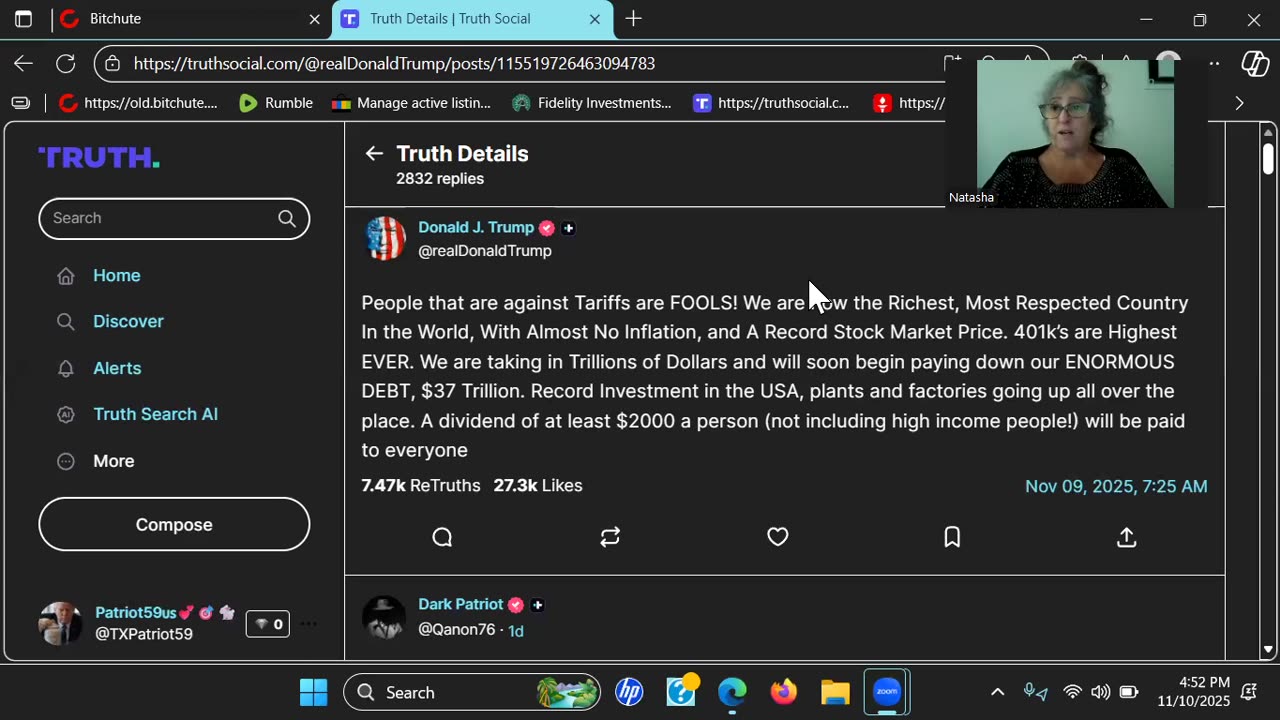This screenshot has height=720, width=1280.
Task: Show hidden tray icons chevron
Action: point(997,692)
